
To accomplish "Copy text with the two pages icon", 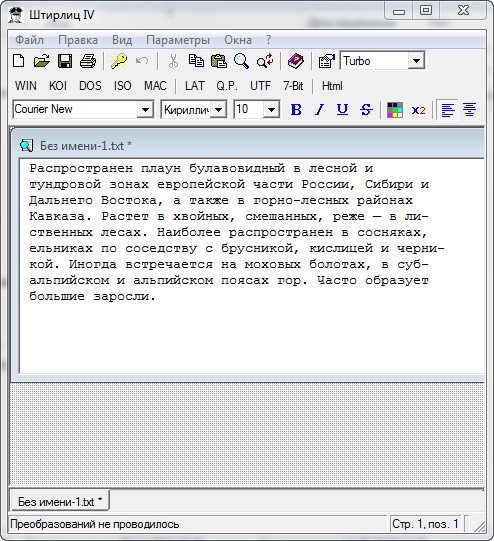I will 196,61.
